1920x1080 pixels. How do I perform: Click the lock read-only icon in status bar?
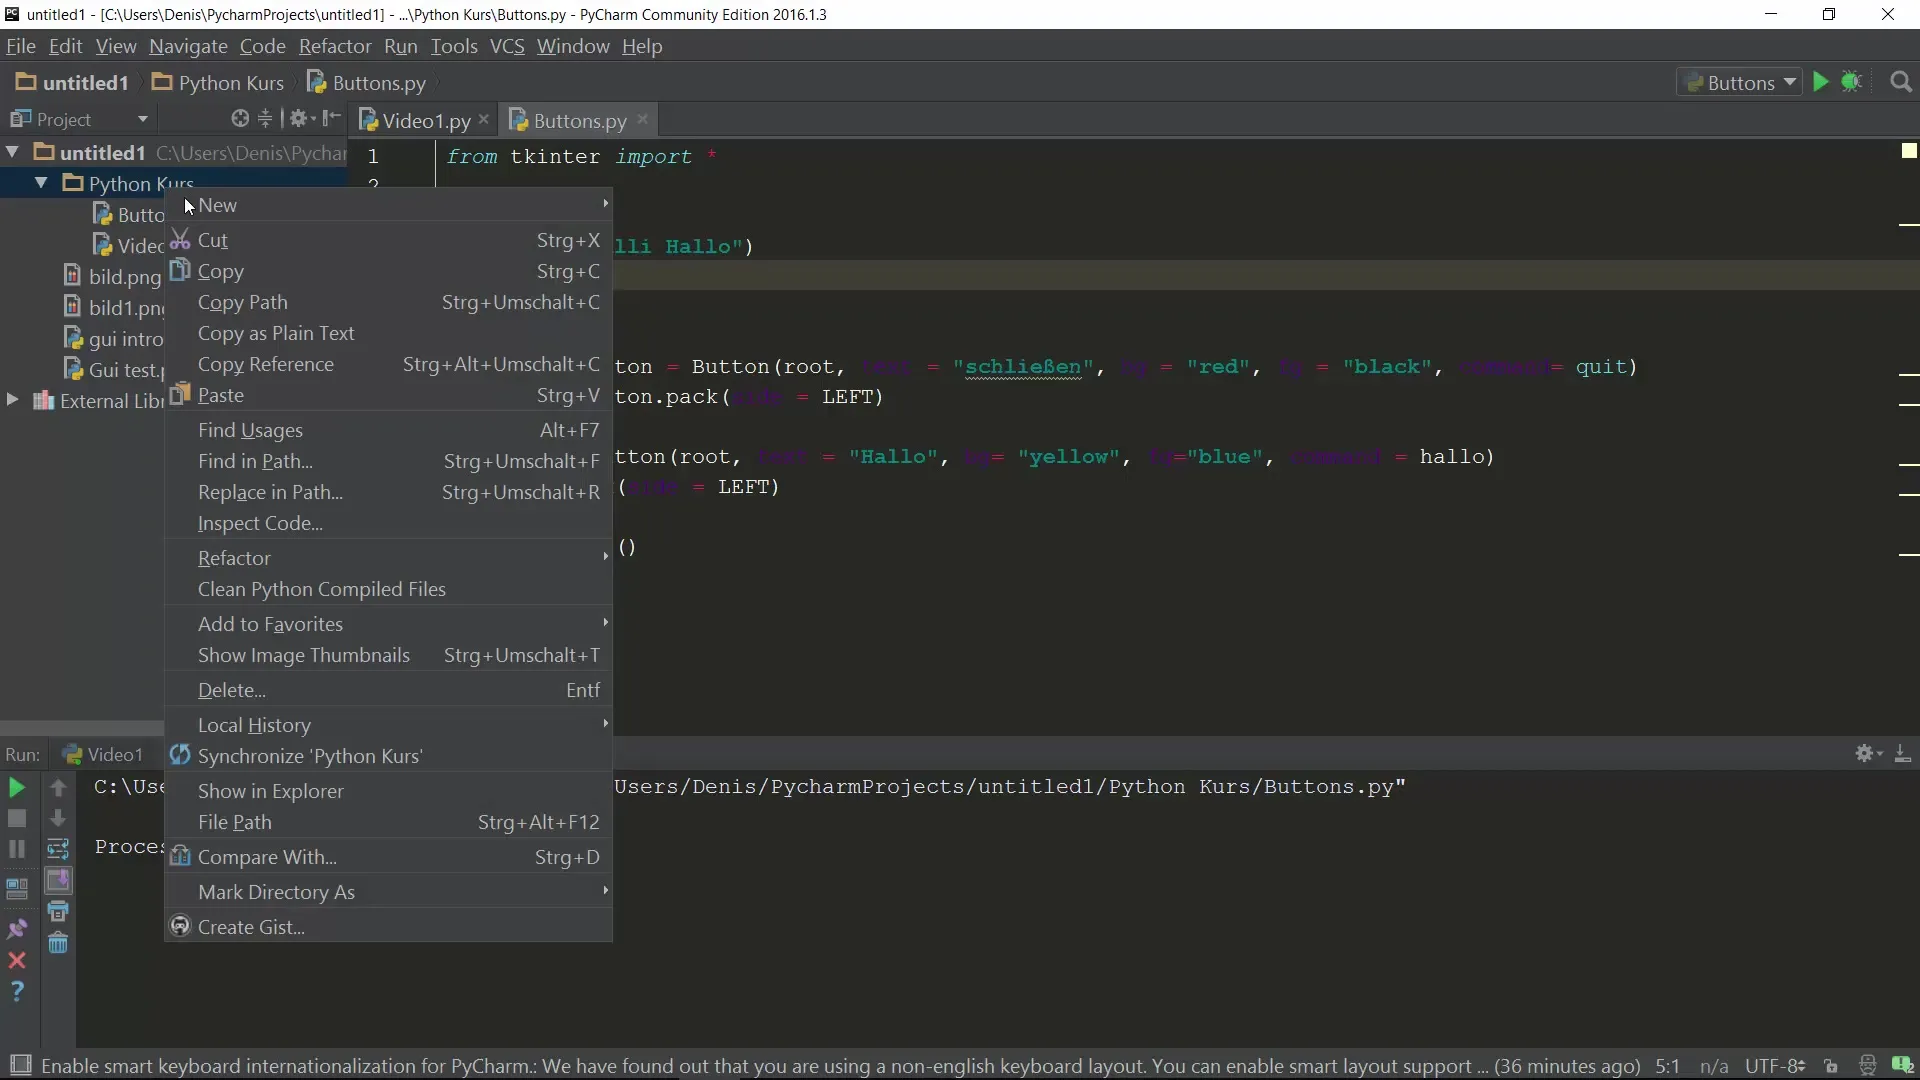click(x=1830, y=1066)
